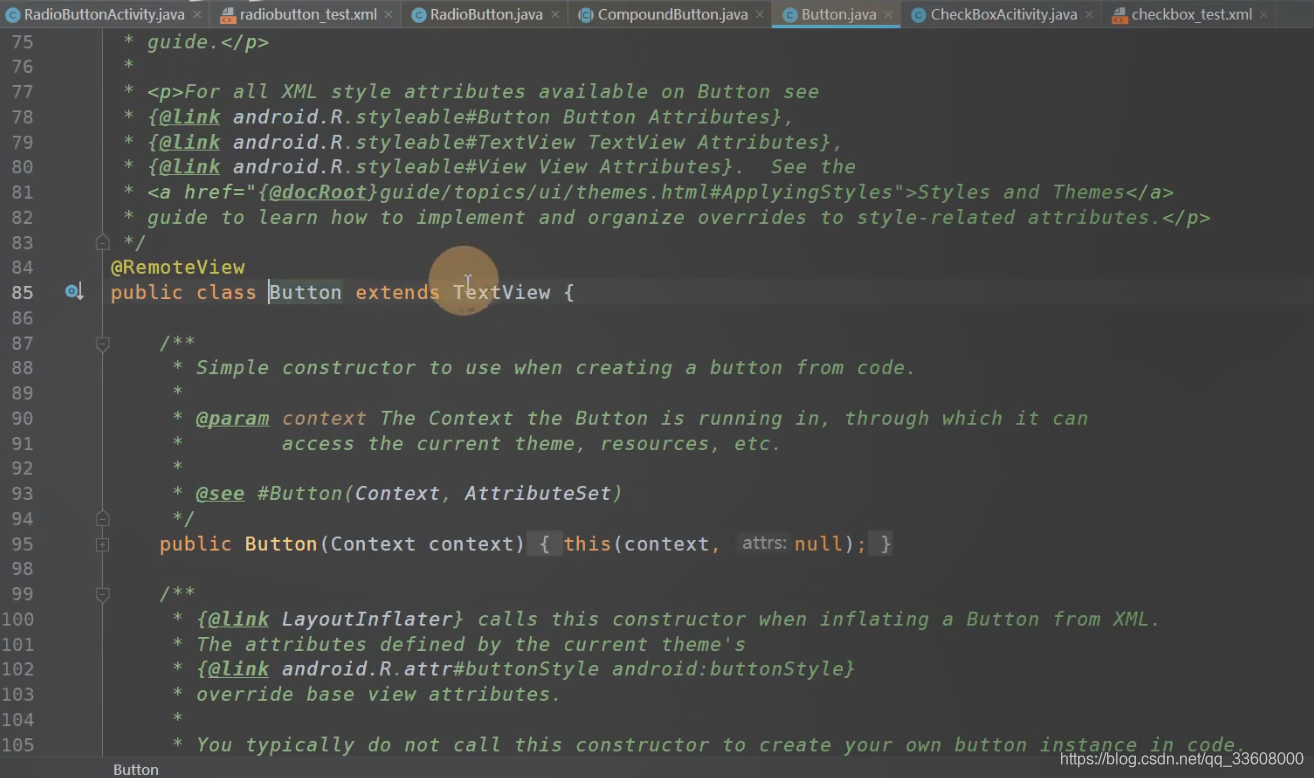Screen dimensions: 1314x778
Task: Expand the folded constructor at line 95
Action: tap(102, 544)
